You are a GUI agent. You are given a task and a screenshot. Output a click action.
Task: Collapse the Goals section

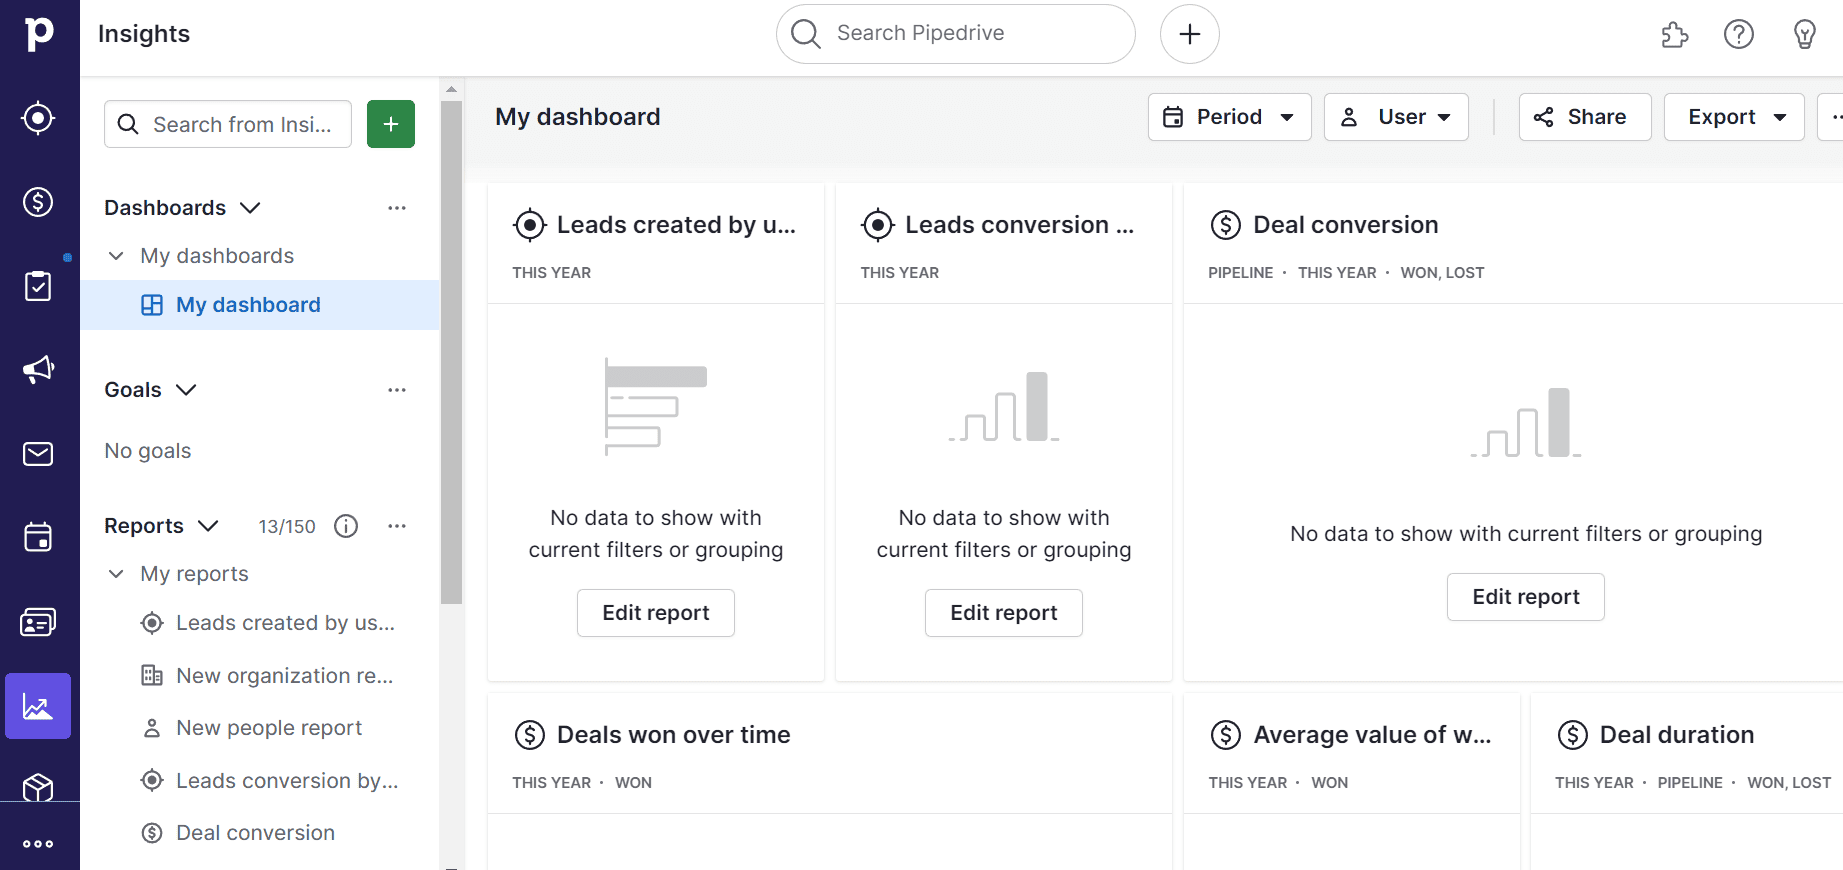186,390
